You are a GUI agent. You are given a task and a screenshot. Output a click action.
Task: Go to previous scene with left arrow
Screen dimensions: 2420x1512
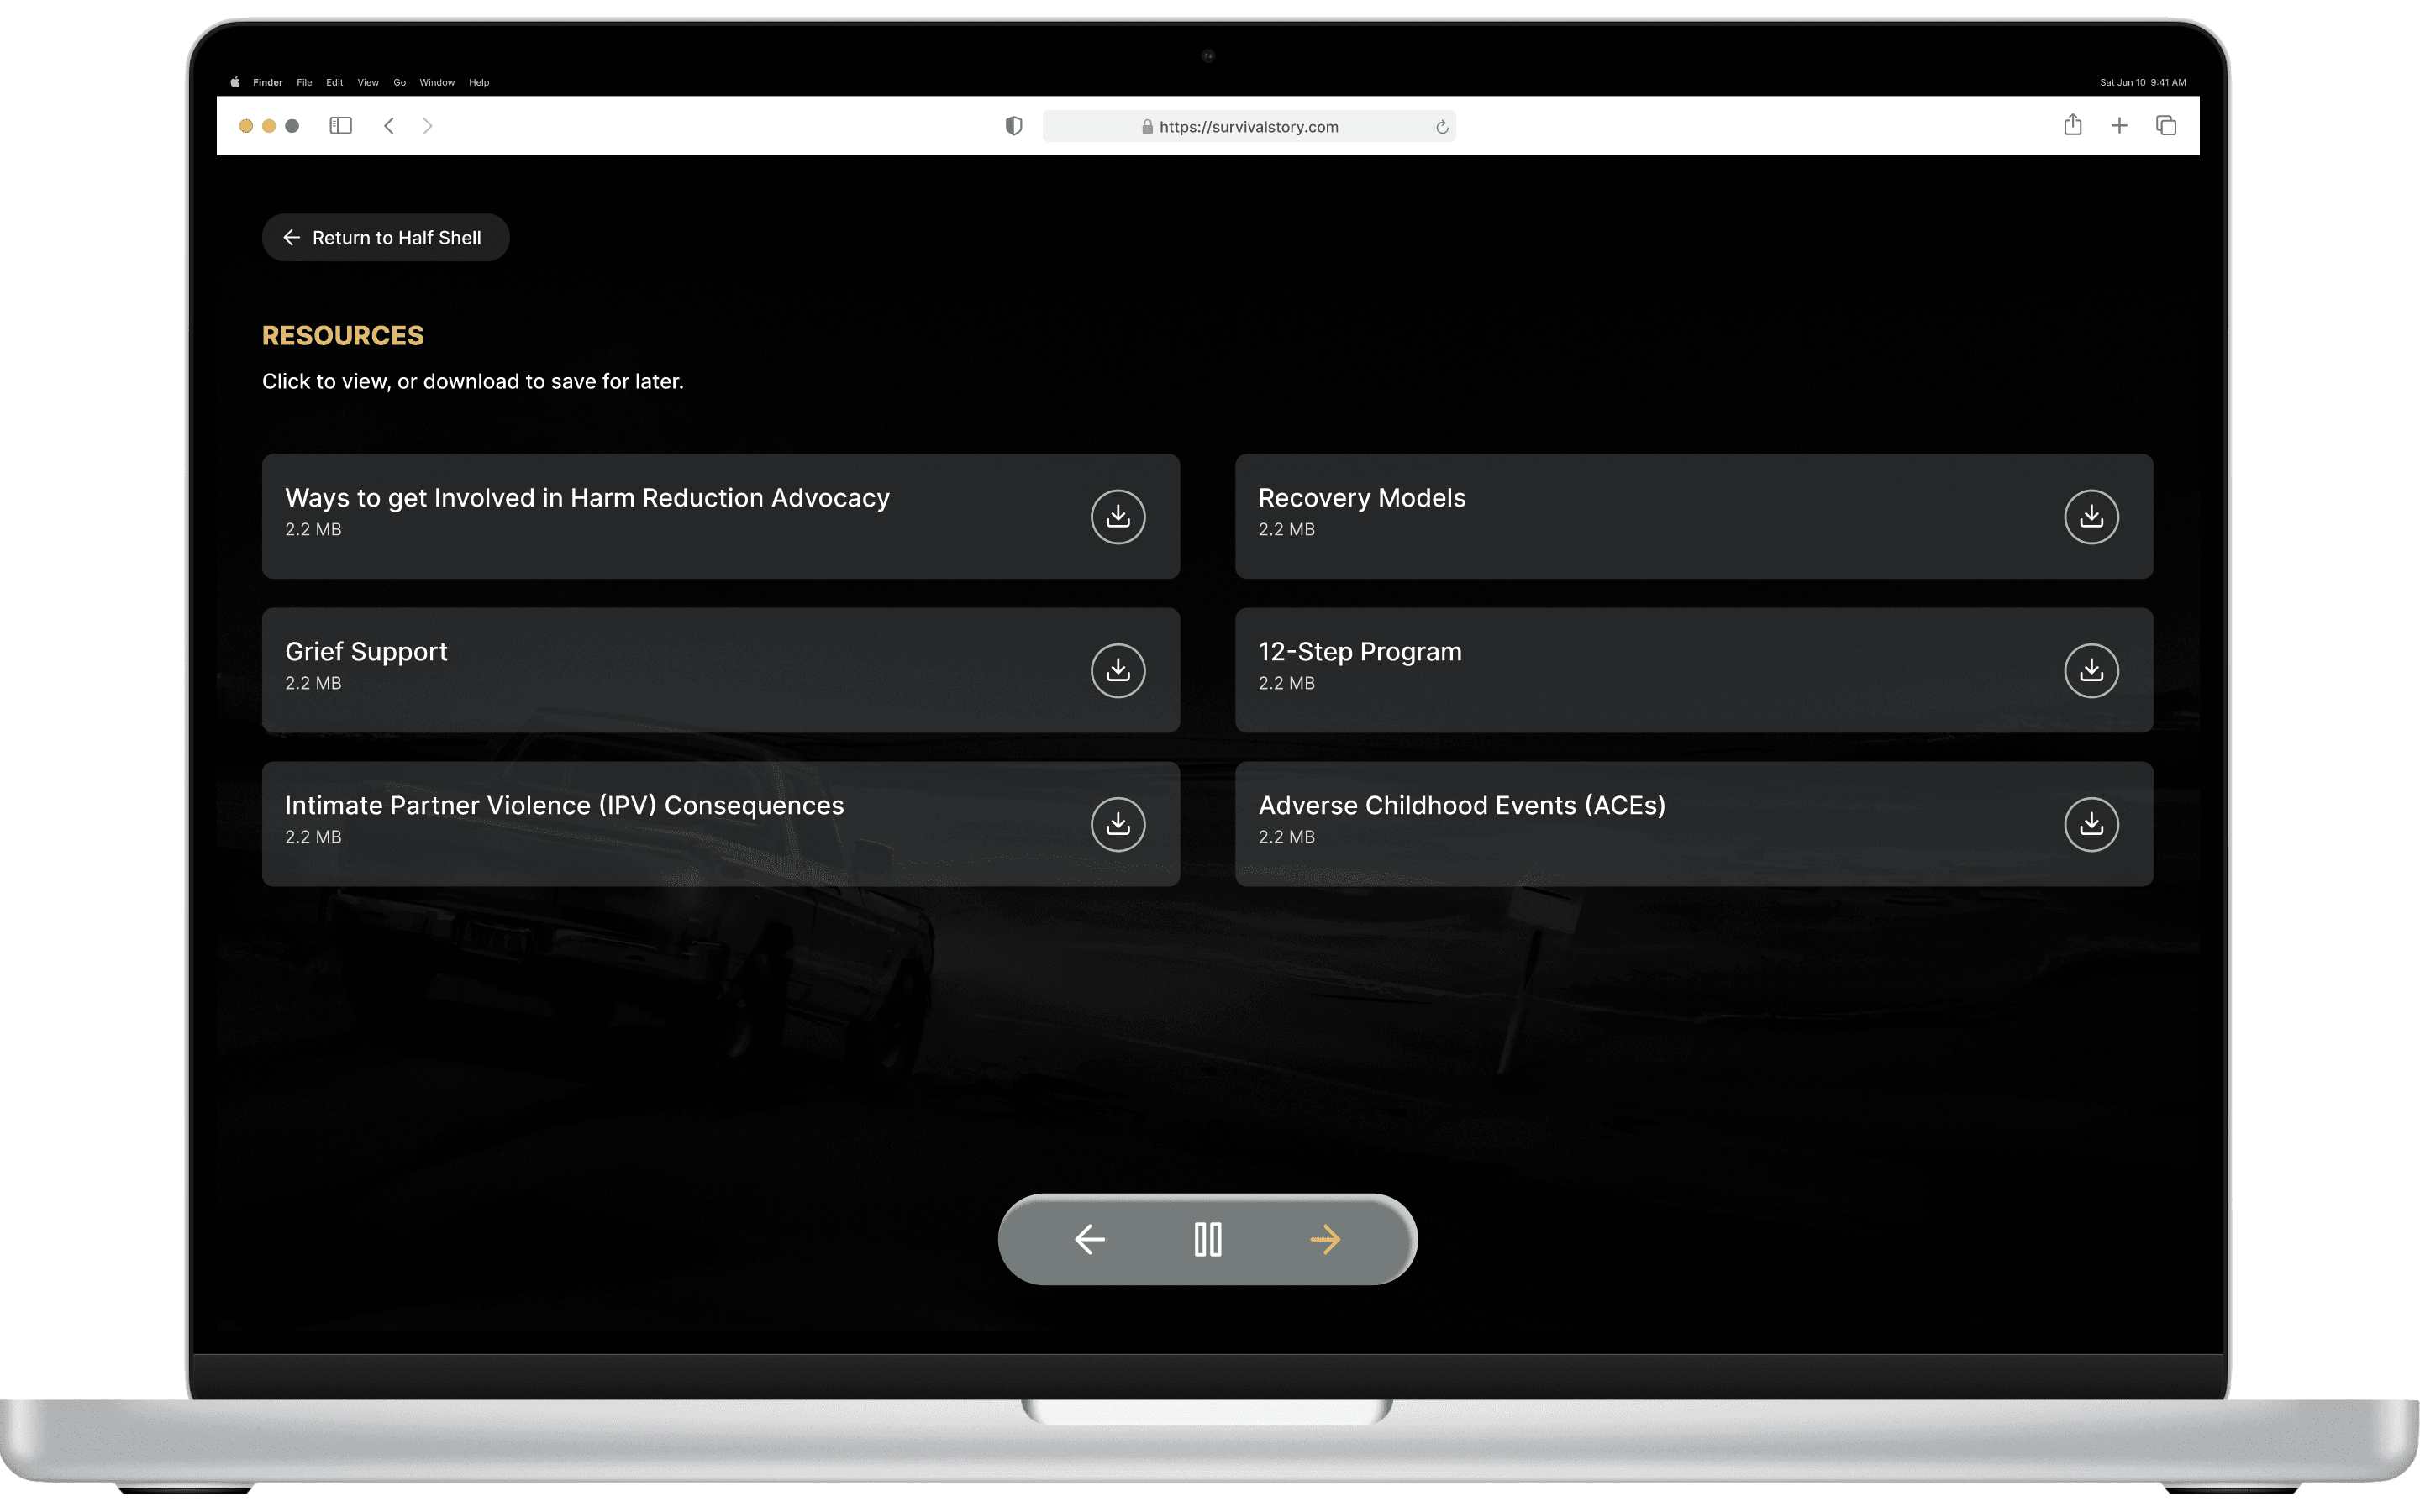[1089, 1239]
